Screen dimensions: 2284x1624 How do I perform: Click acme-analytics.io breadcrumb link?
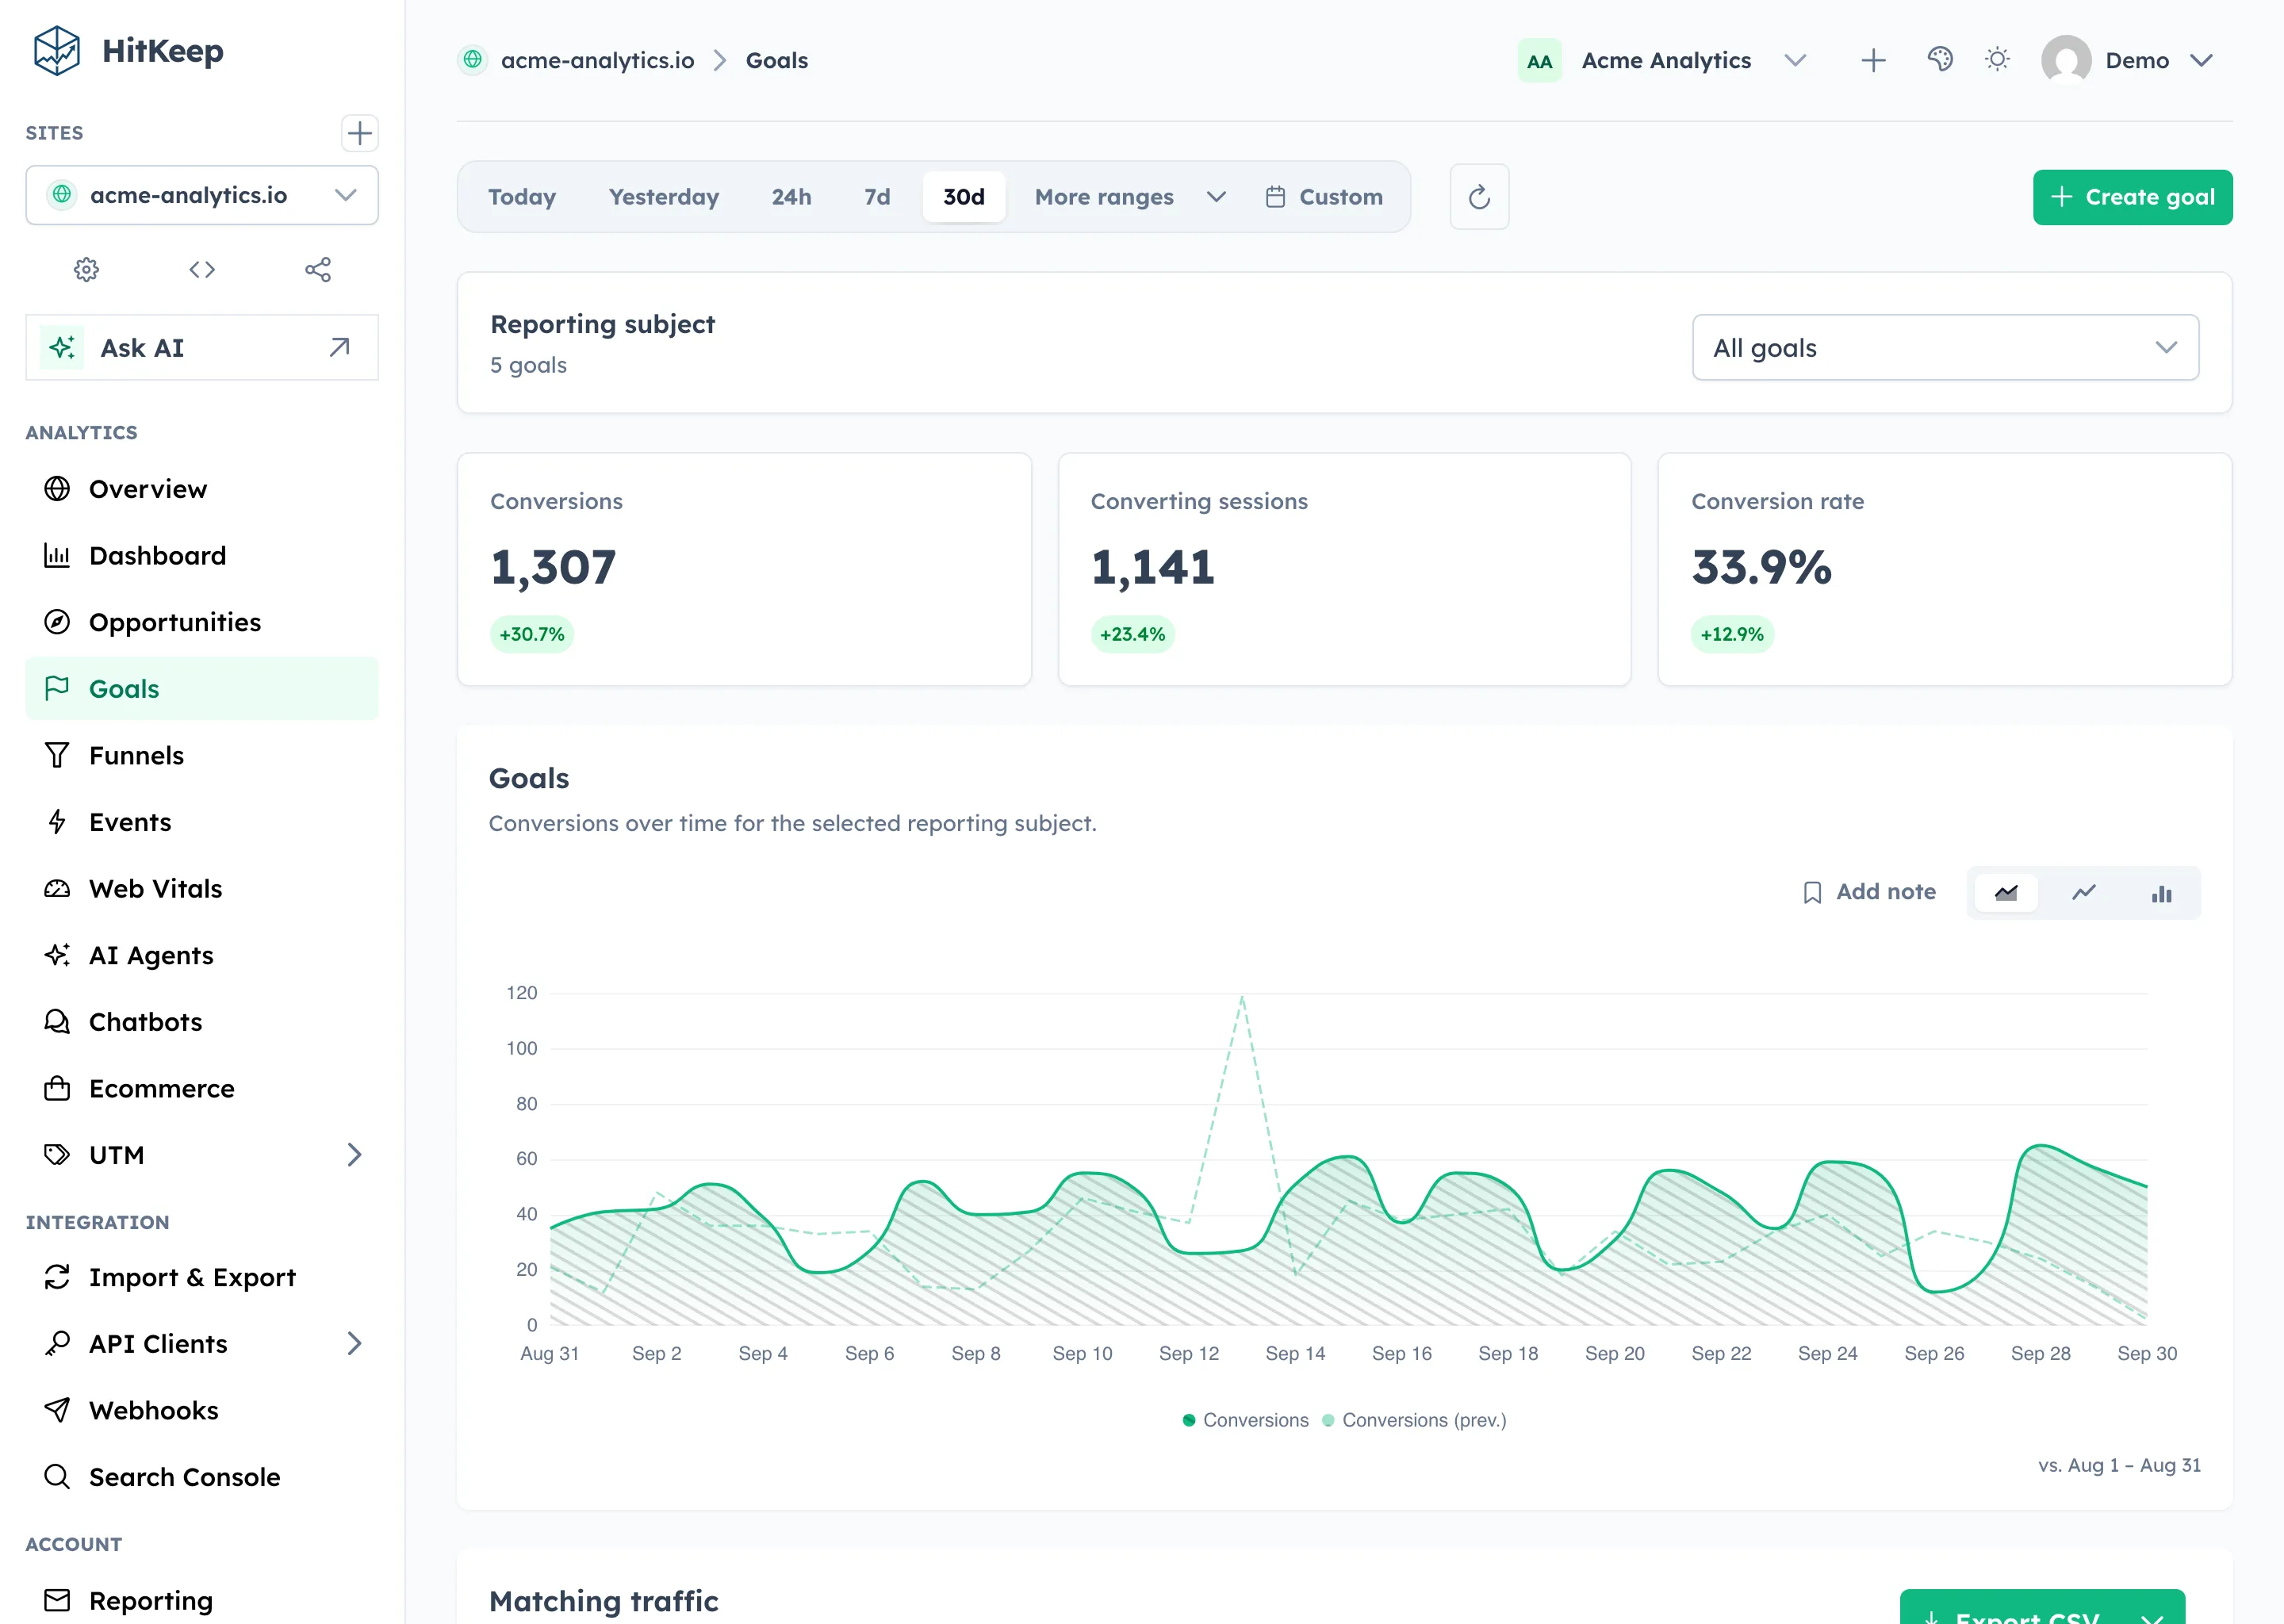coord(597,61)
